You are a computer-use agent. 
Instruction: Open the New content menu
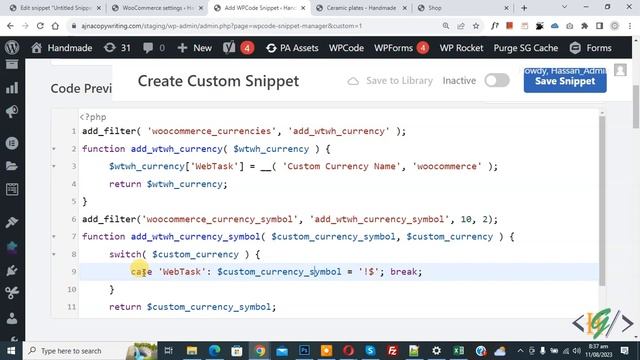[x=195, y=48]
